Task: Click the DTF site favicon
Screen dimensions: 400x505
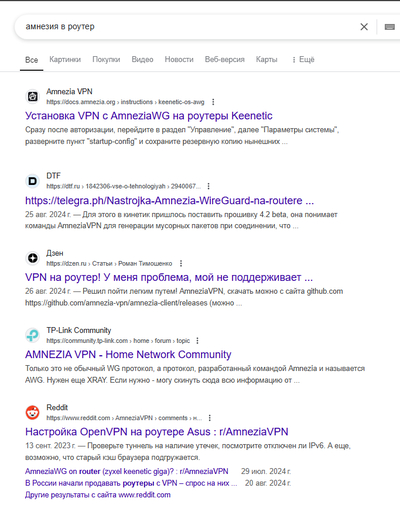Action: 33,181
